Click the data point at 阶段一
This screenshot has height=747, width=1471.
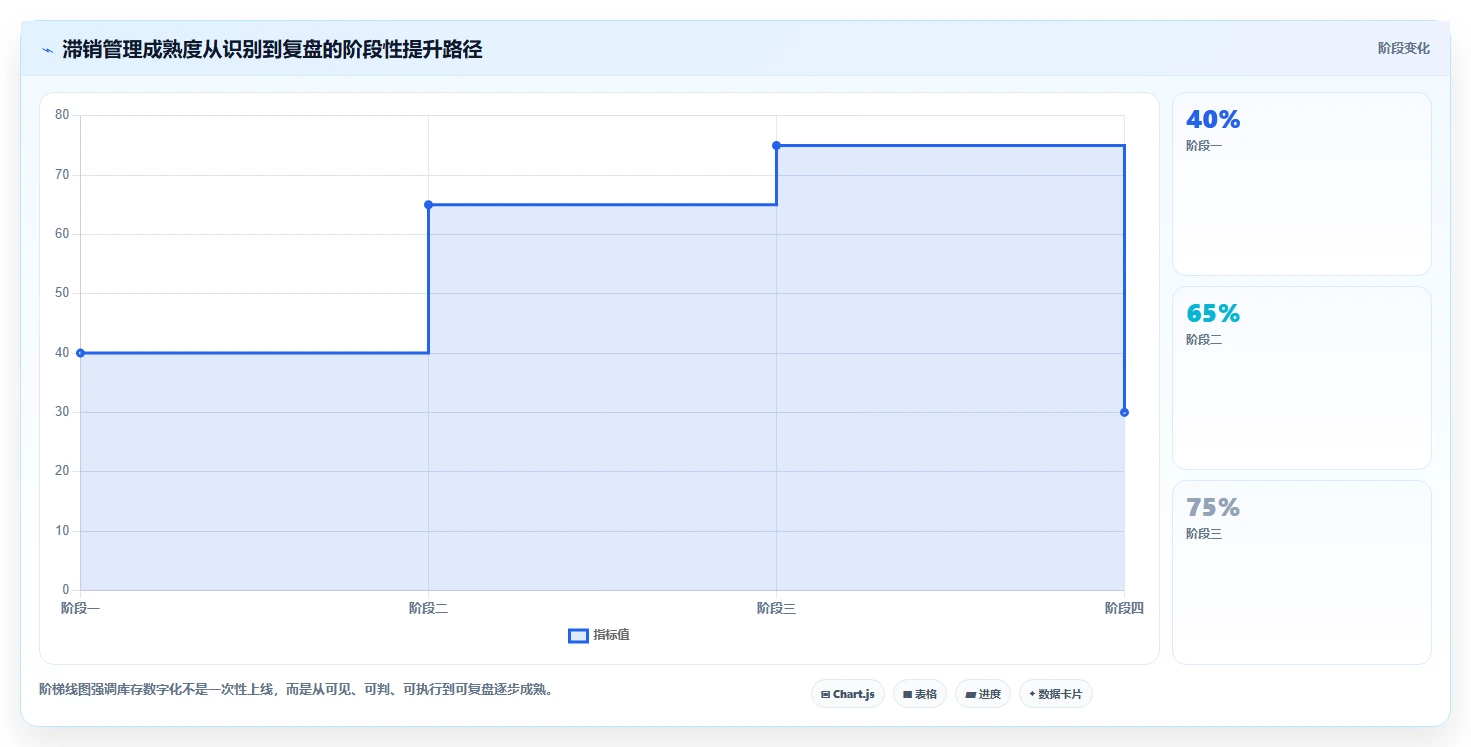(80, 353)
